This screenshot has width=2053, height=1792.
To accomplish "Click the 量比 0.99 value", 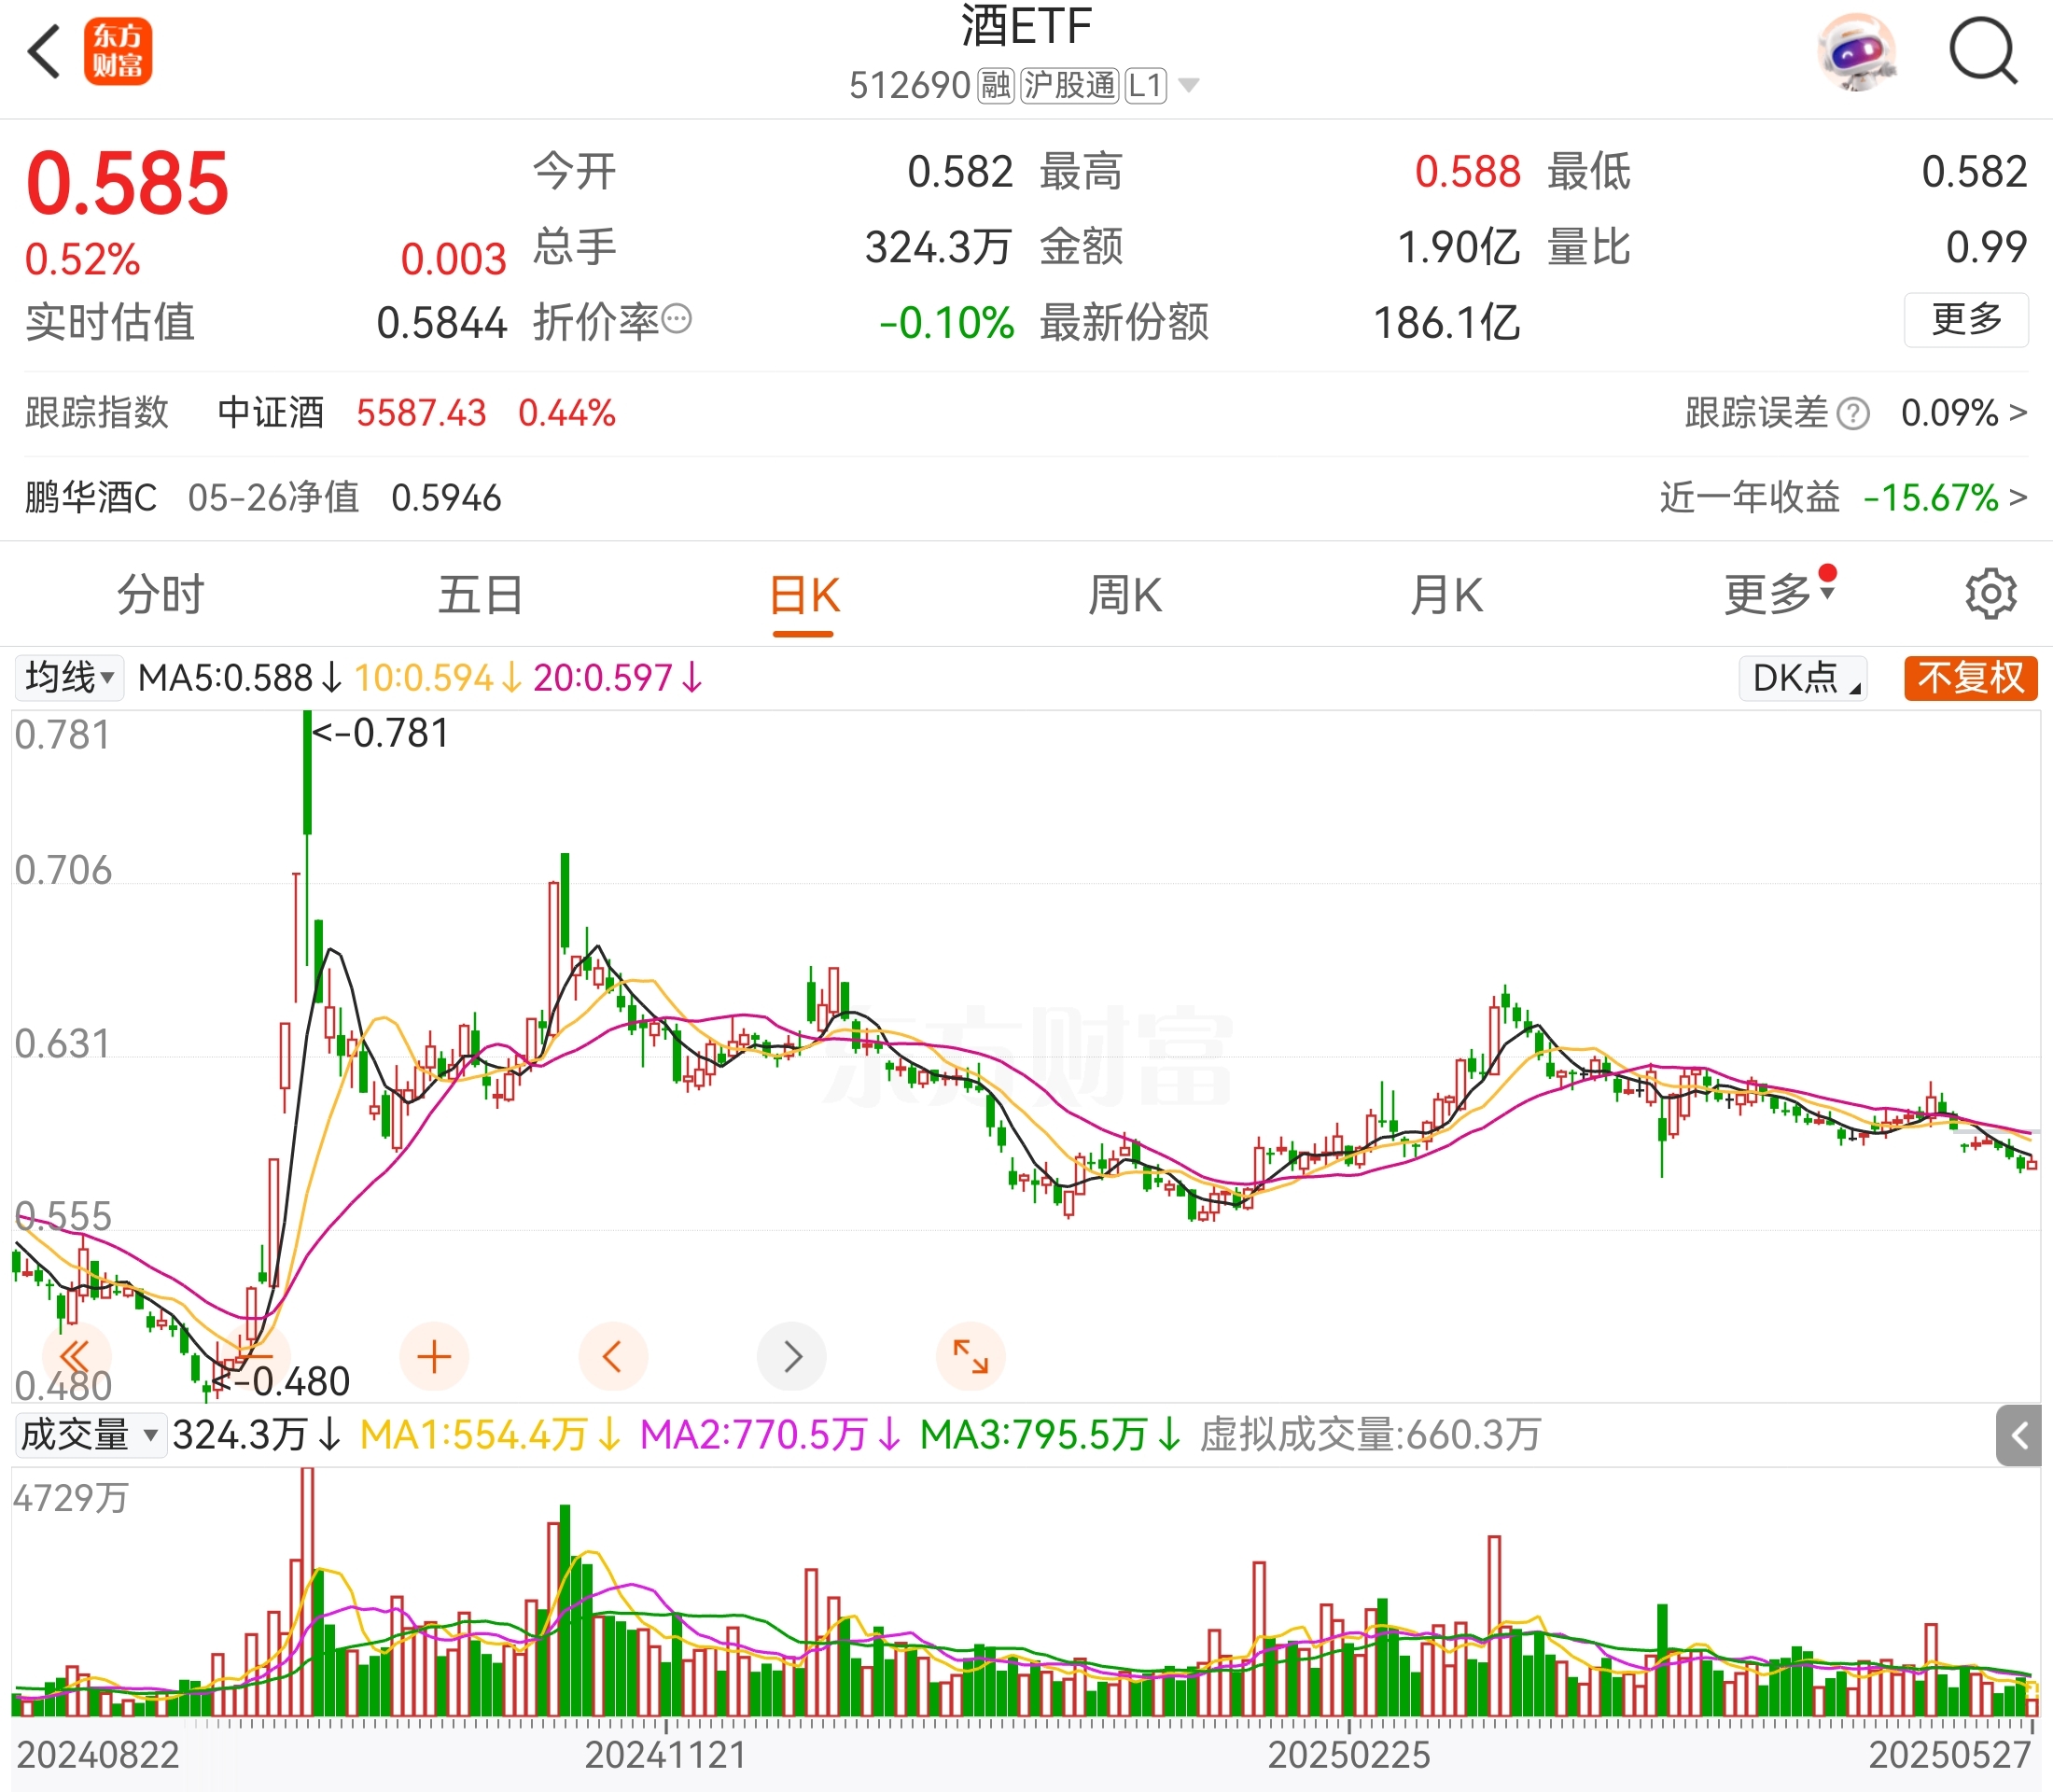I will [1986, 247].
